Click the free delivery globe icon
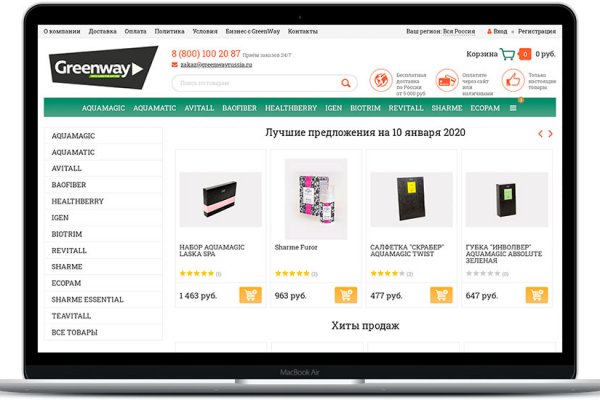This screenshot has width=600, height=400. coord(381,80)
